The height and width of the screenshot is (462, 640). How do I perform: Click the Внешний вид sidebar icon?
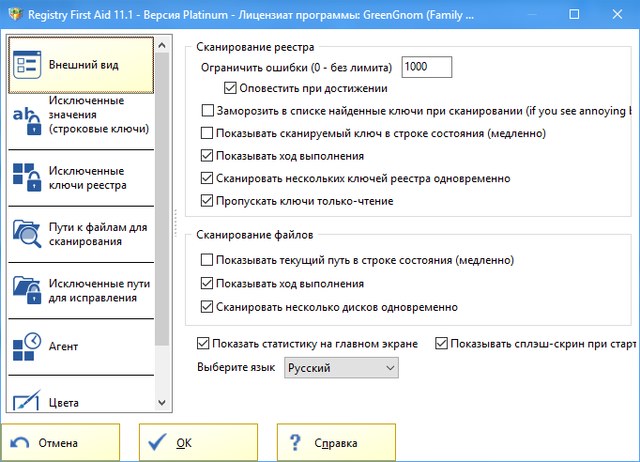coord(28,65)
